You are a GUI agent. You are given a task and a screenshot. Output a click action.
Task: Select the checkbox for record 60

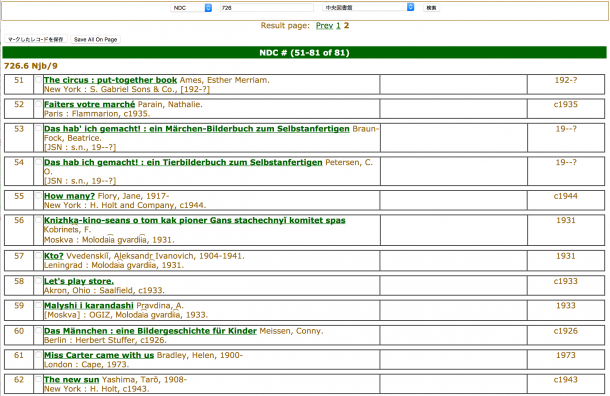[38, 331]
